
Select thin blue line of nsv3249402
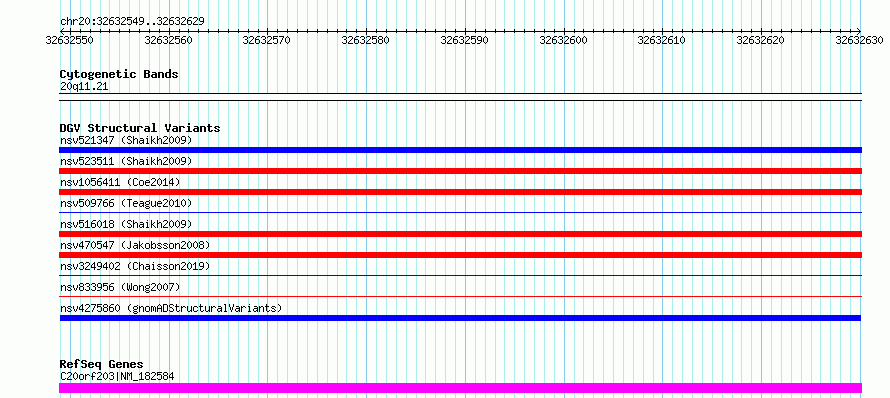tap(460, 275)
